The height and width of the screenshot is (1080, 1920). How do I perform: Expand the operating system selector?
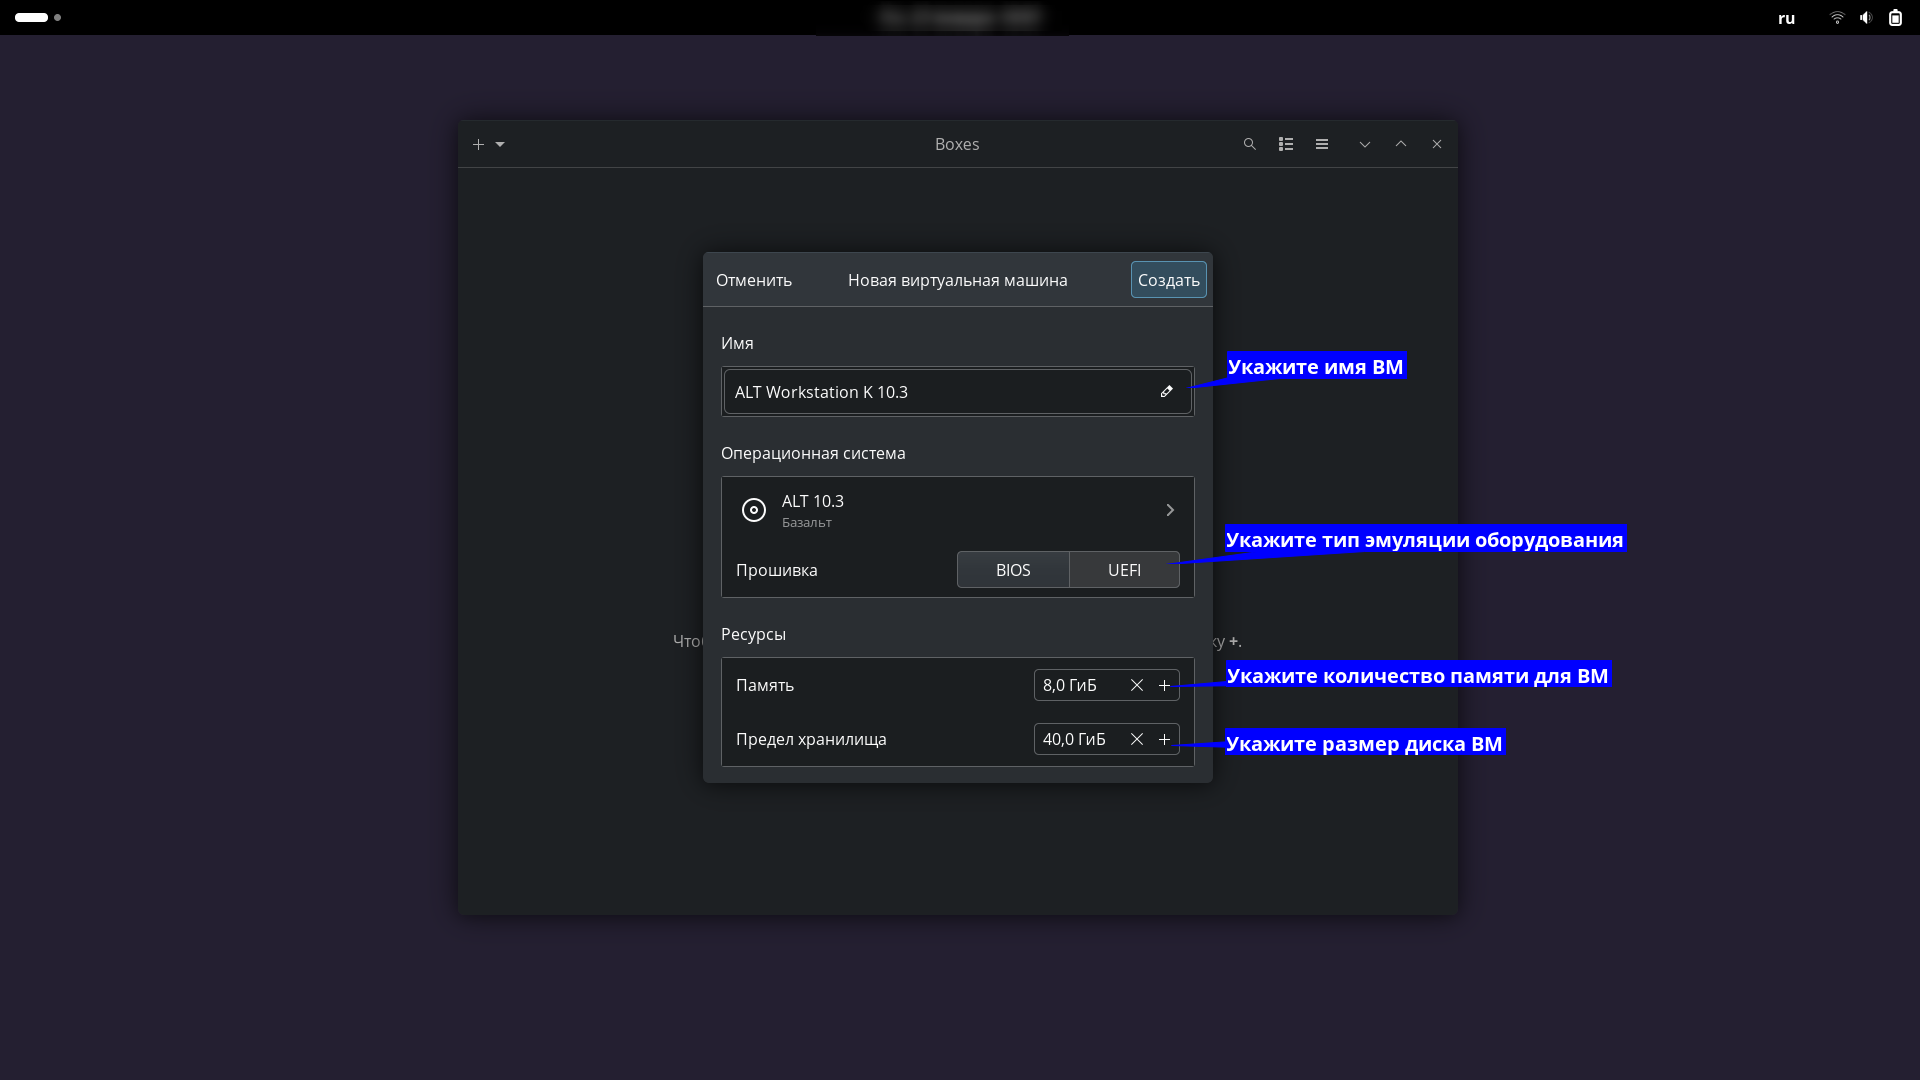pyautogui.click(x=1168, y=510)
